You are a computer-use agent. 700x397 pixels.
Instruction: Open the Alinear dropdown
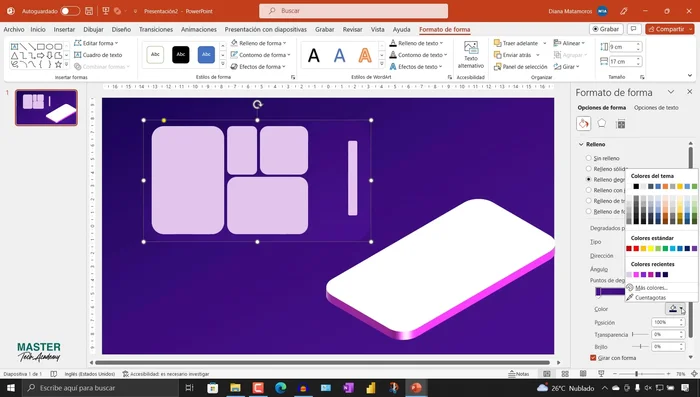click(x=569, y=43)
